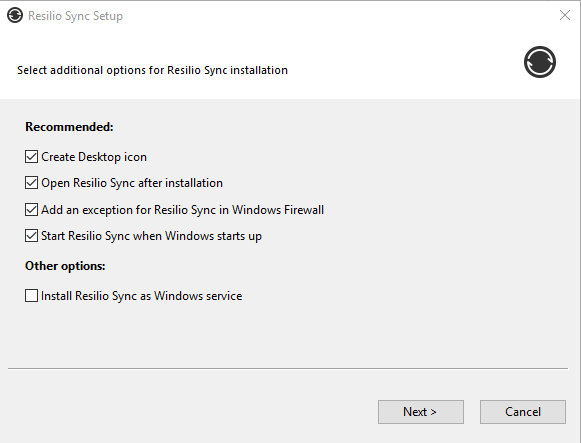581x443 pixels.
Task: Disable the Windows Firewall exception checkbox
Action: click(31, 210)
